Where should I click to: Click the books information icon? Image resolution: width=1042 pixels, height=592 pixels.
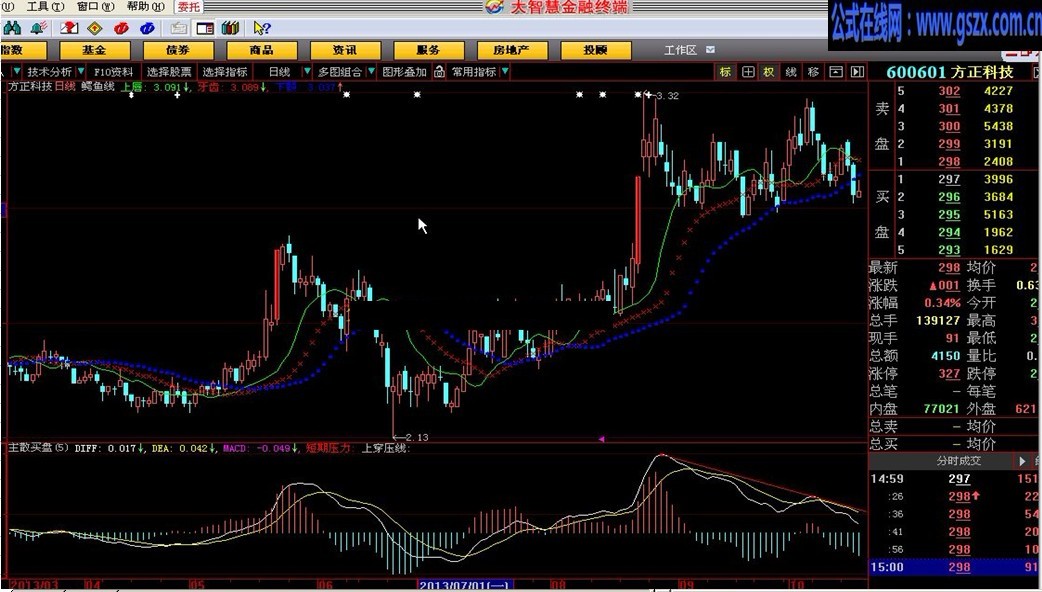coord(231,28)
